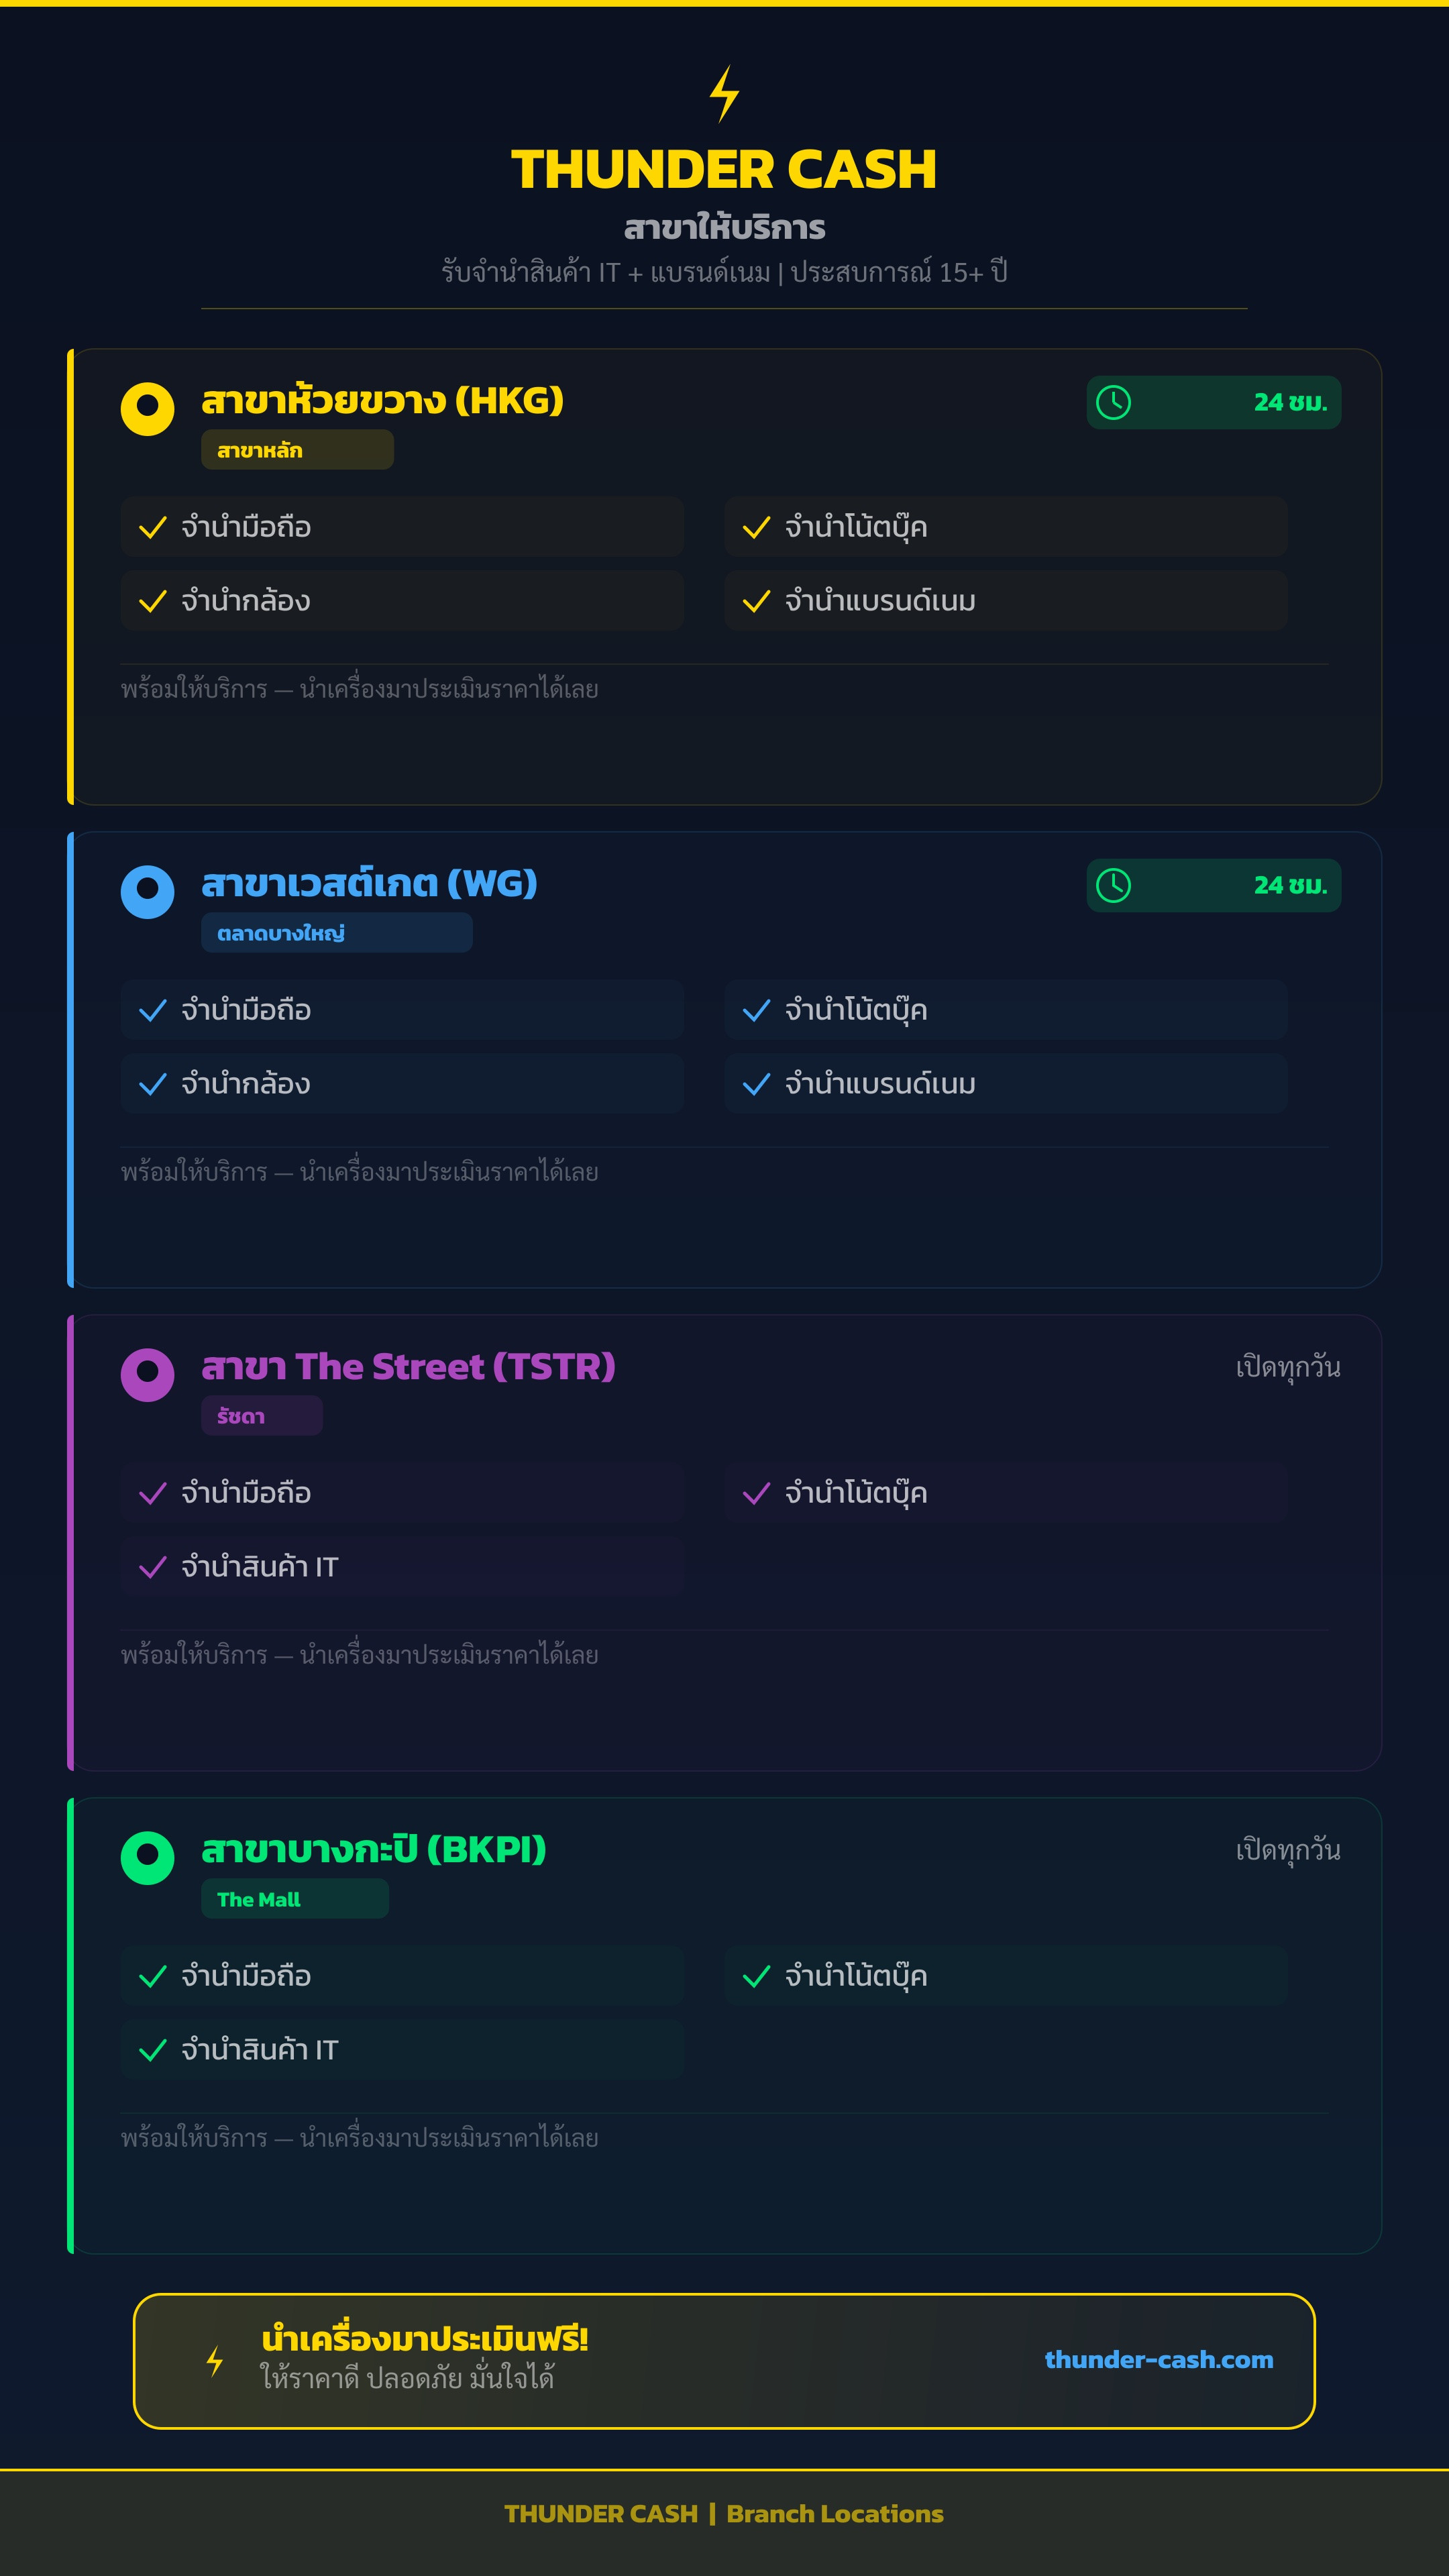1449x2576 pixels.
Task: Click yellow checkmark beside จำนำมือถือ in HKG
Action: pos(152,527)
